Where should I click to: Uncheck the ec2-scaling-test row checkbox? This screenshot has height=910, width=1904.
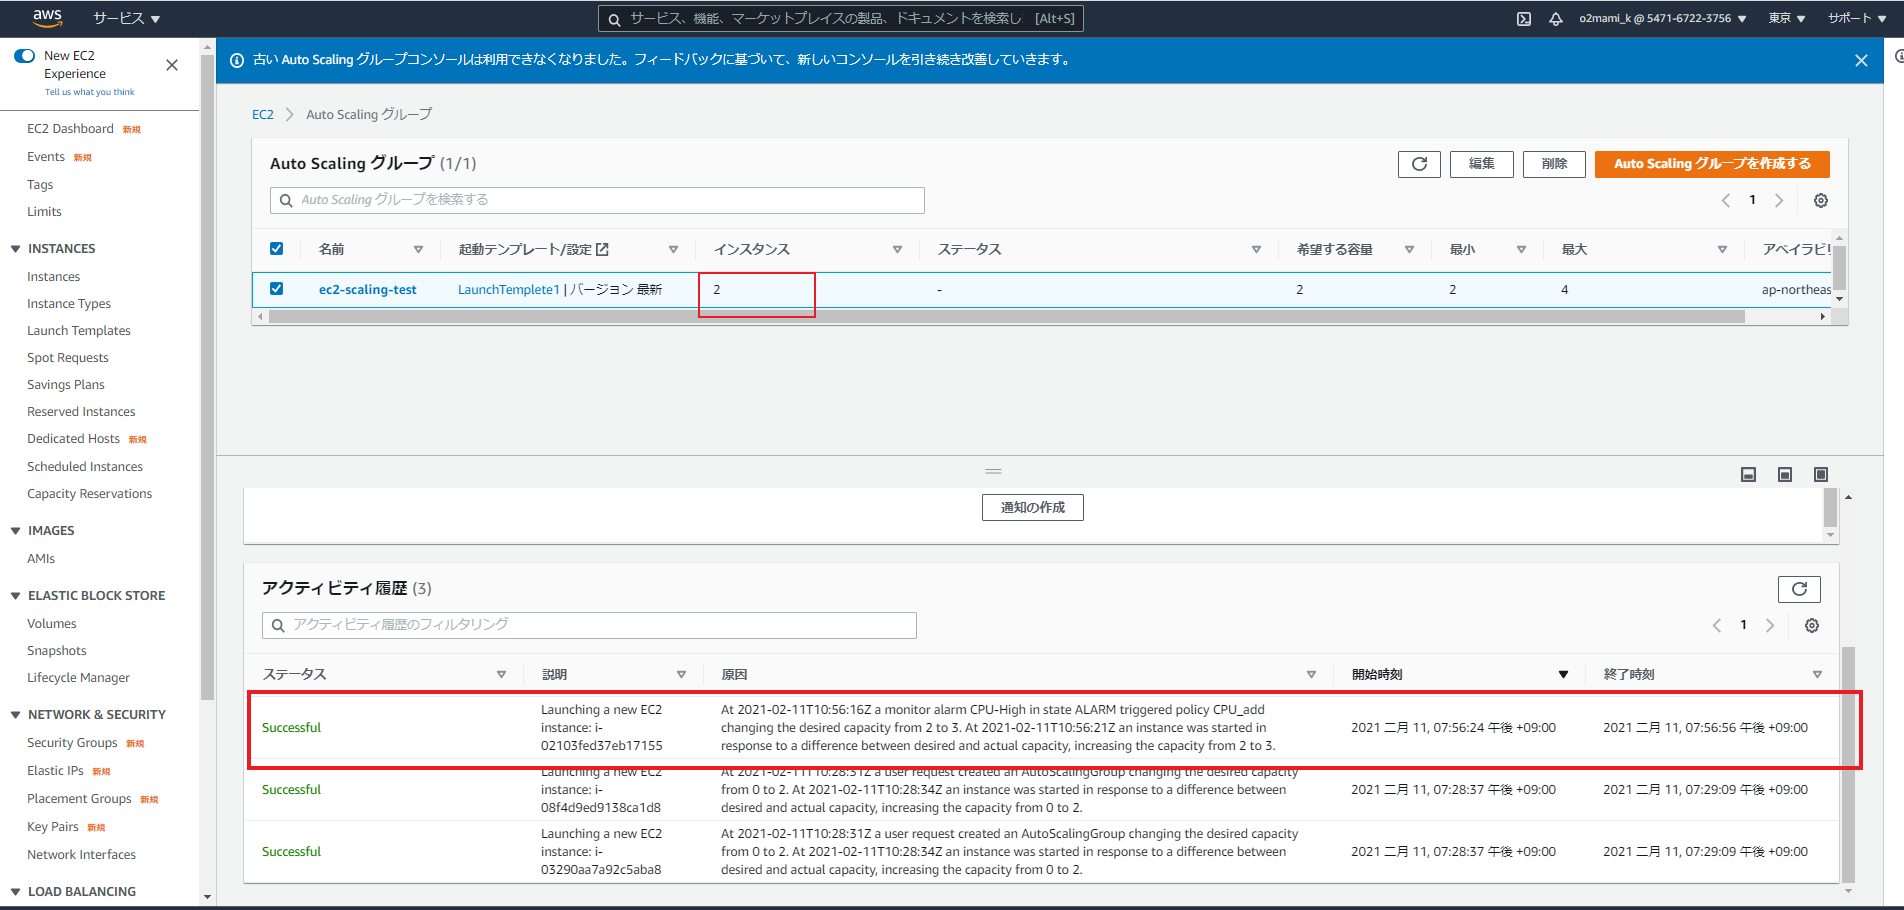coord(277,289)
